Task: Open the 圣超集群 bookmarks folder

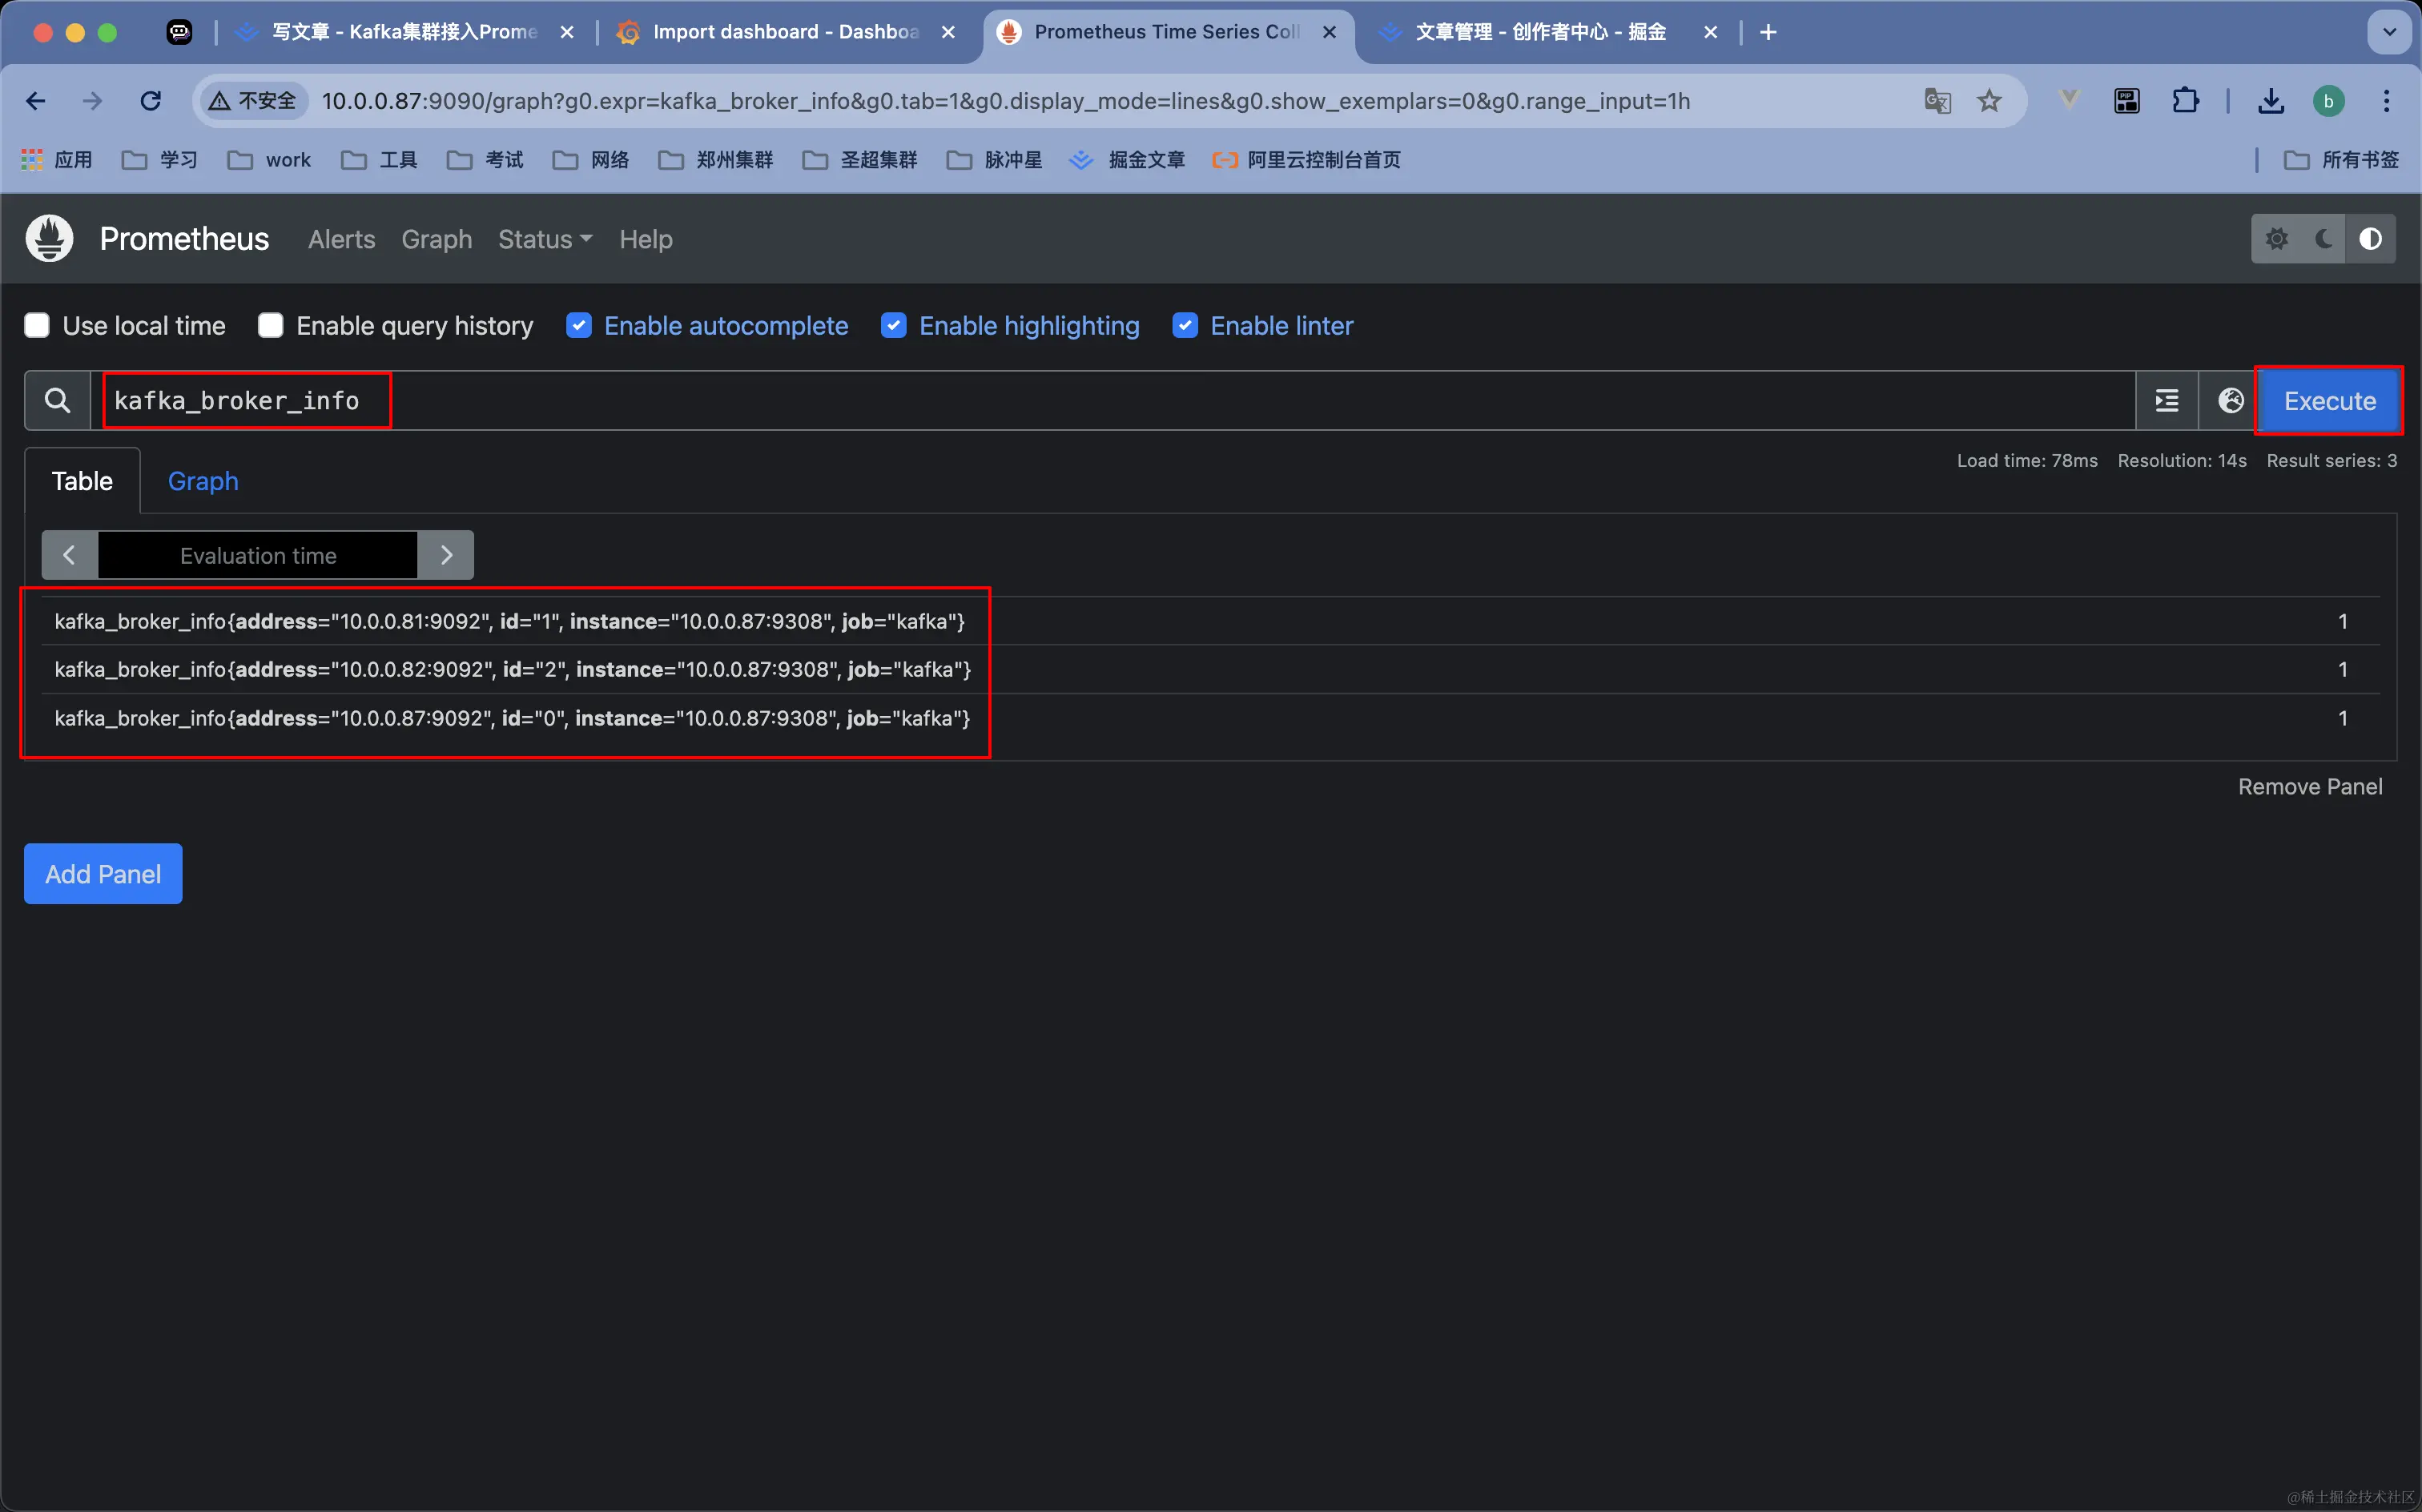Action: 860,160
